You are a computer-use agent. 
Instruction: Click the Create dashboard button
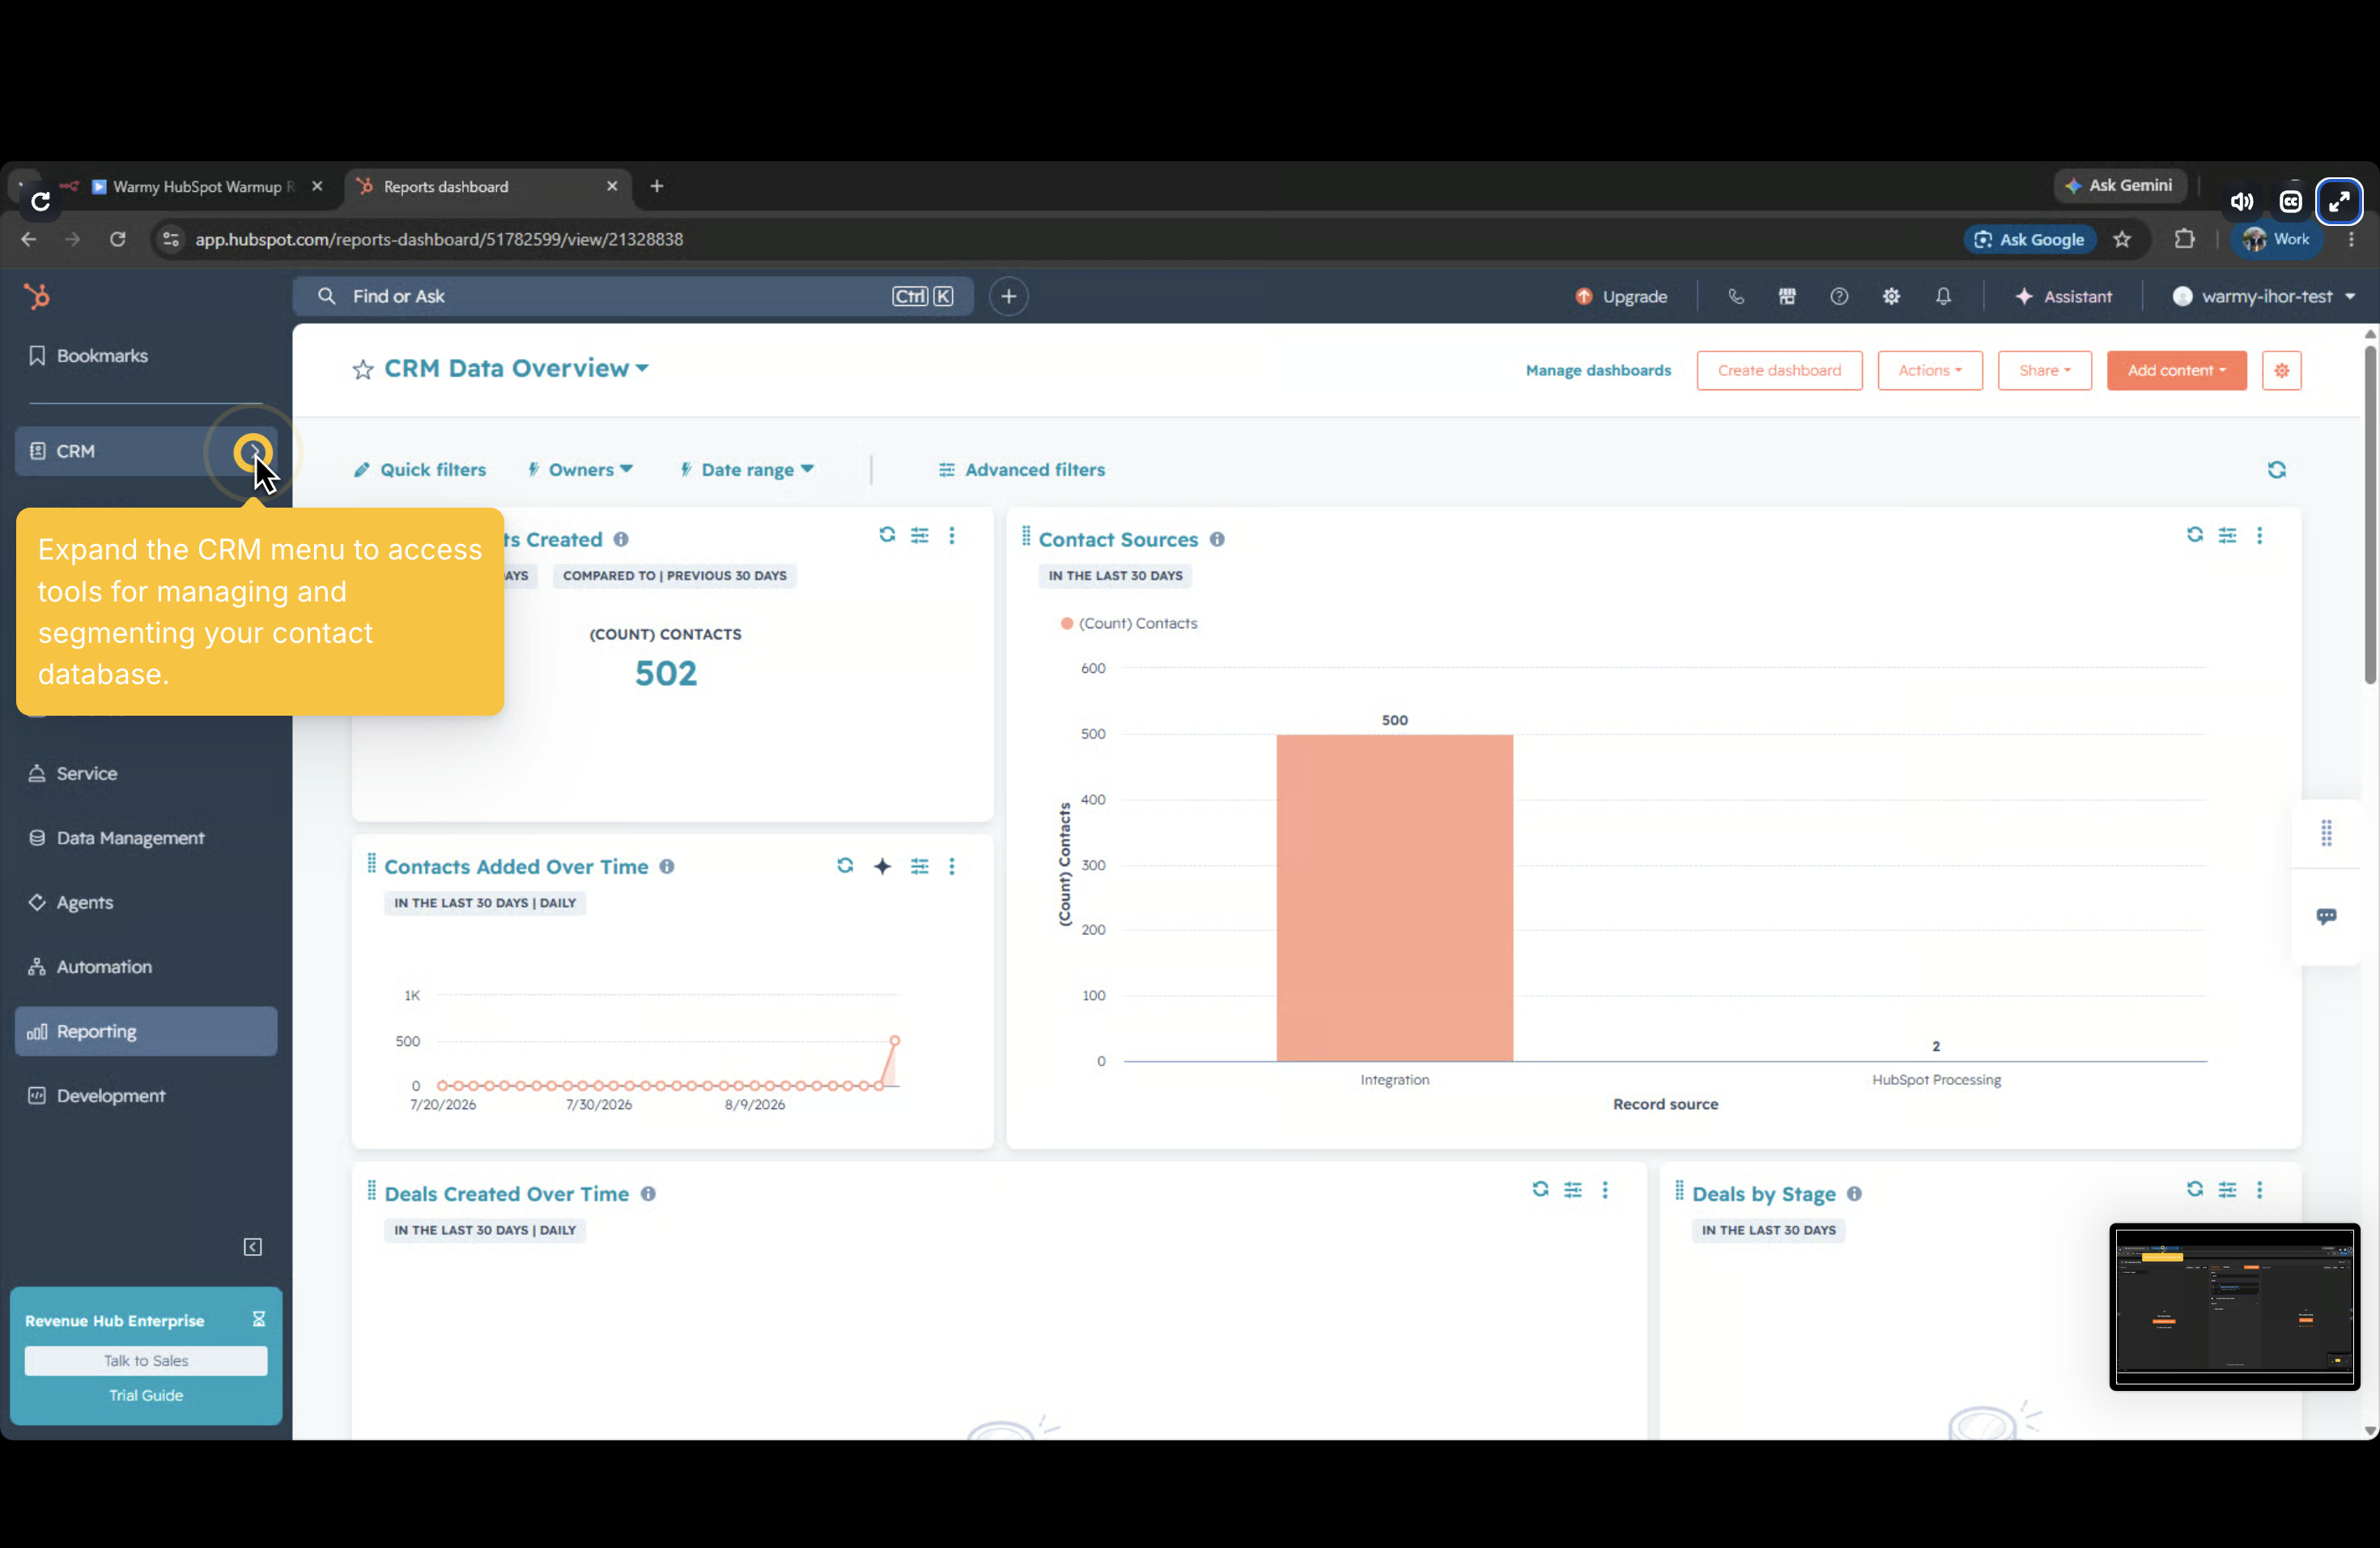pyautogui.click(x=1779, y=370)
